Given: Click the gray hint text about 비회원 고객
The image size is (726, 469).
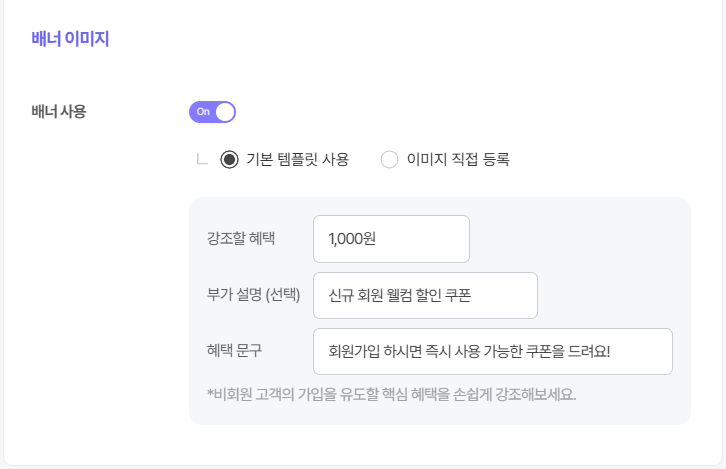Looking at the screenshot, I should [x=392, y=394].
